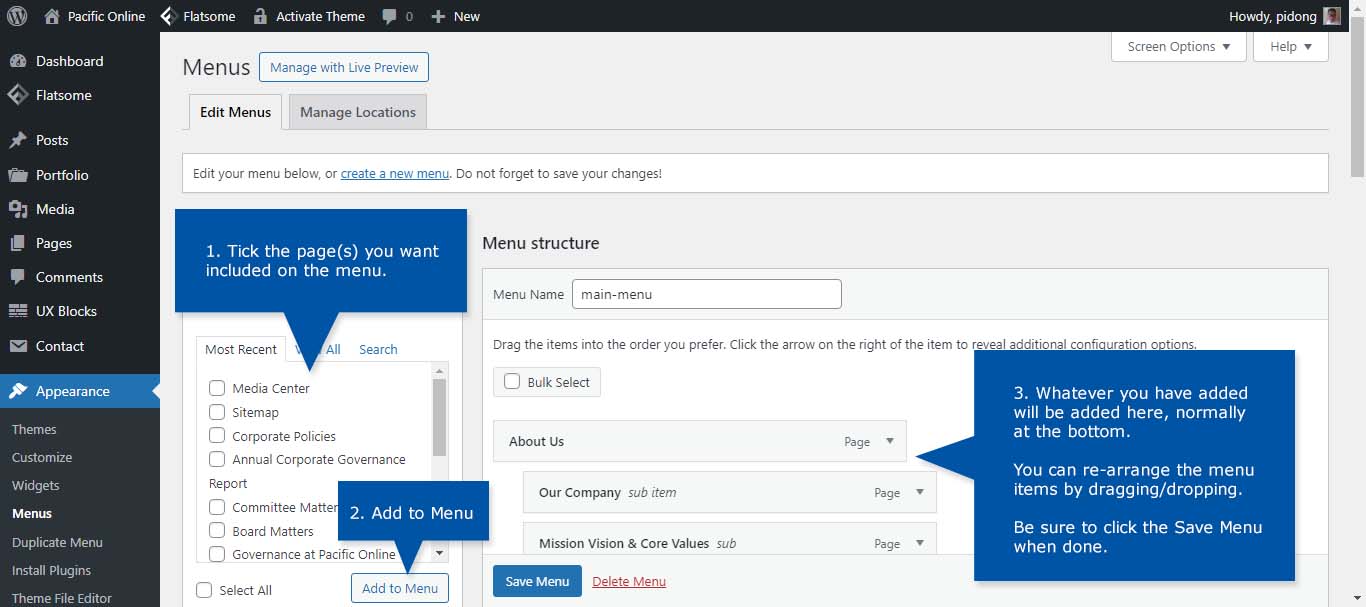Expand the Our Company sub item arrow
The width and height of the screenshot is (1366, 607).
(920, 492)
